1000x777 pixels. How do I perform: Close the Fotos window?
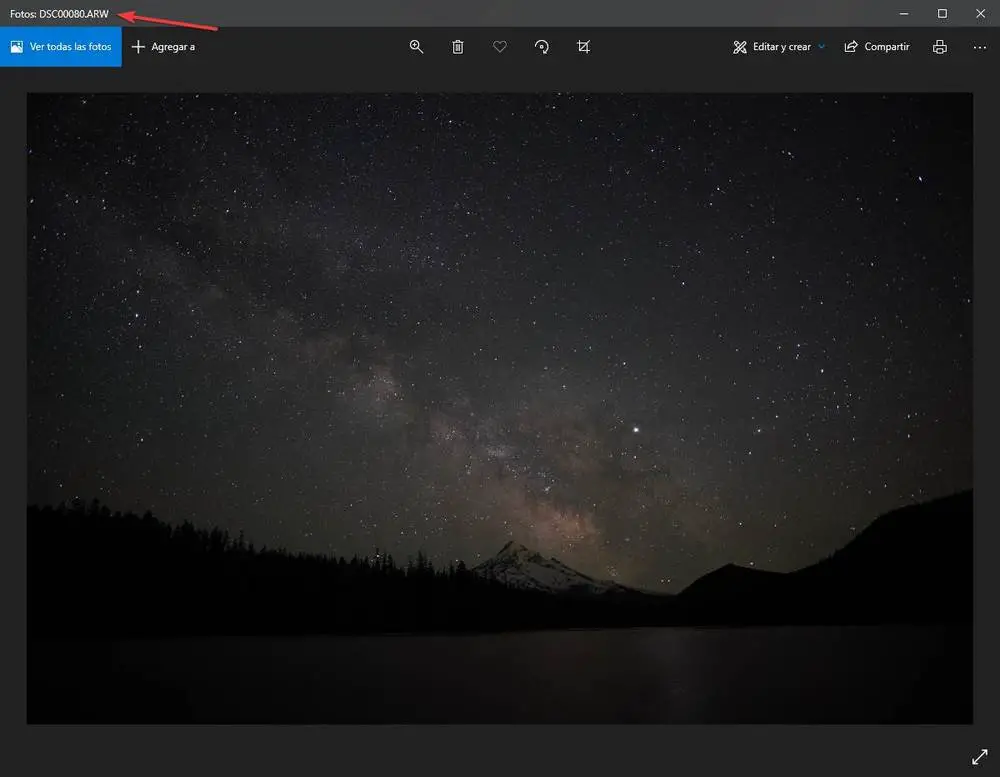(980, 13)
